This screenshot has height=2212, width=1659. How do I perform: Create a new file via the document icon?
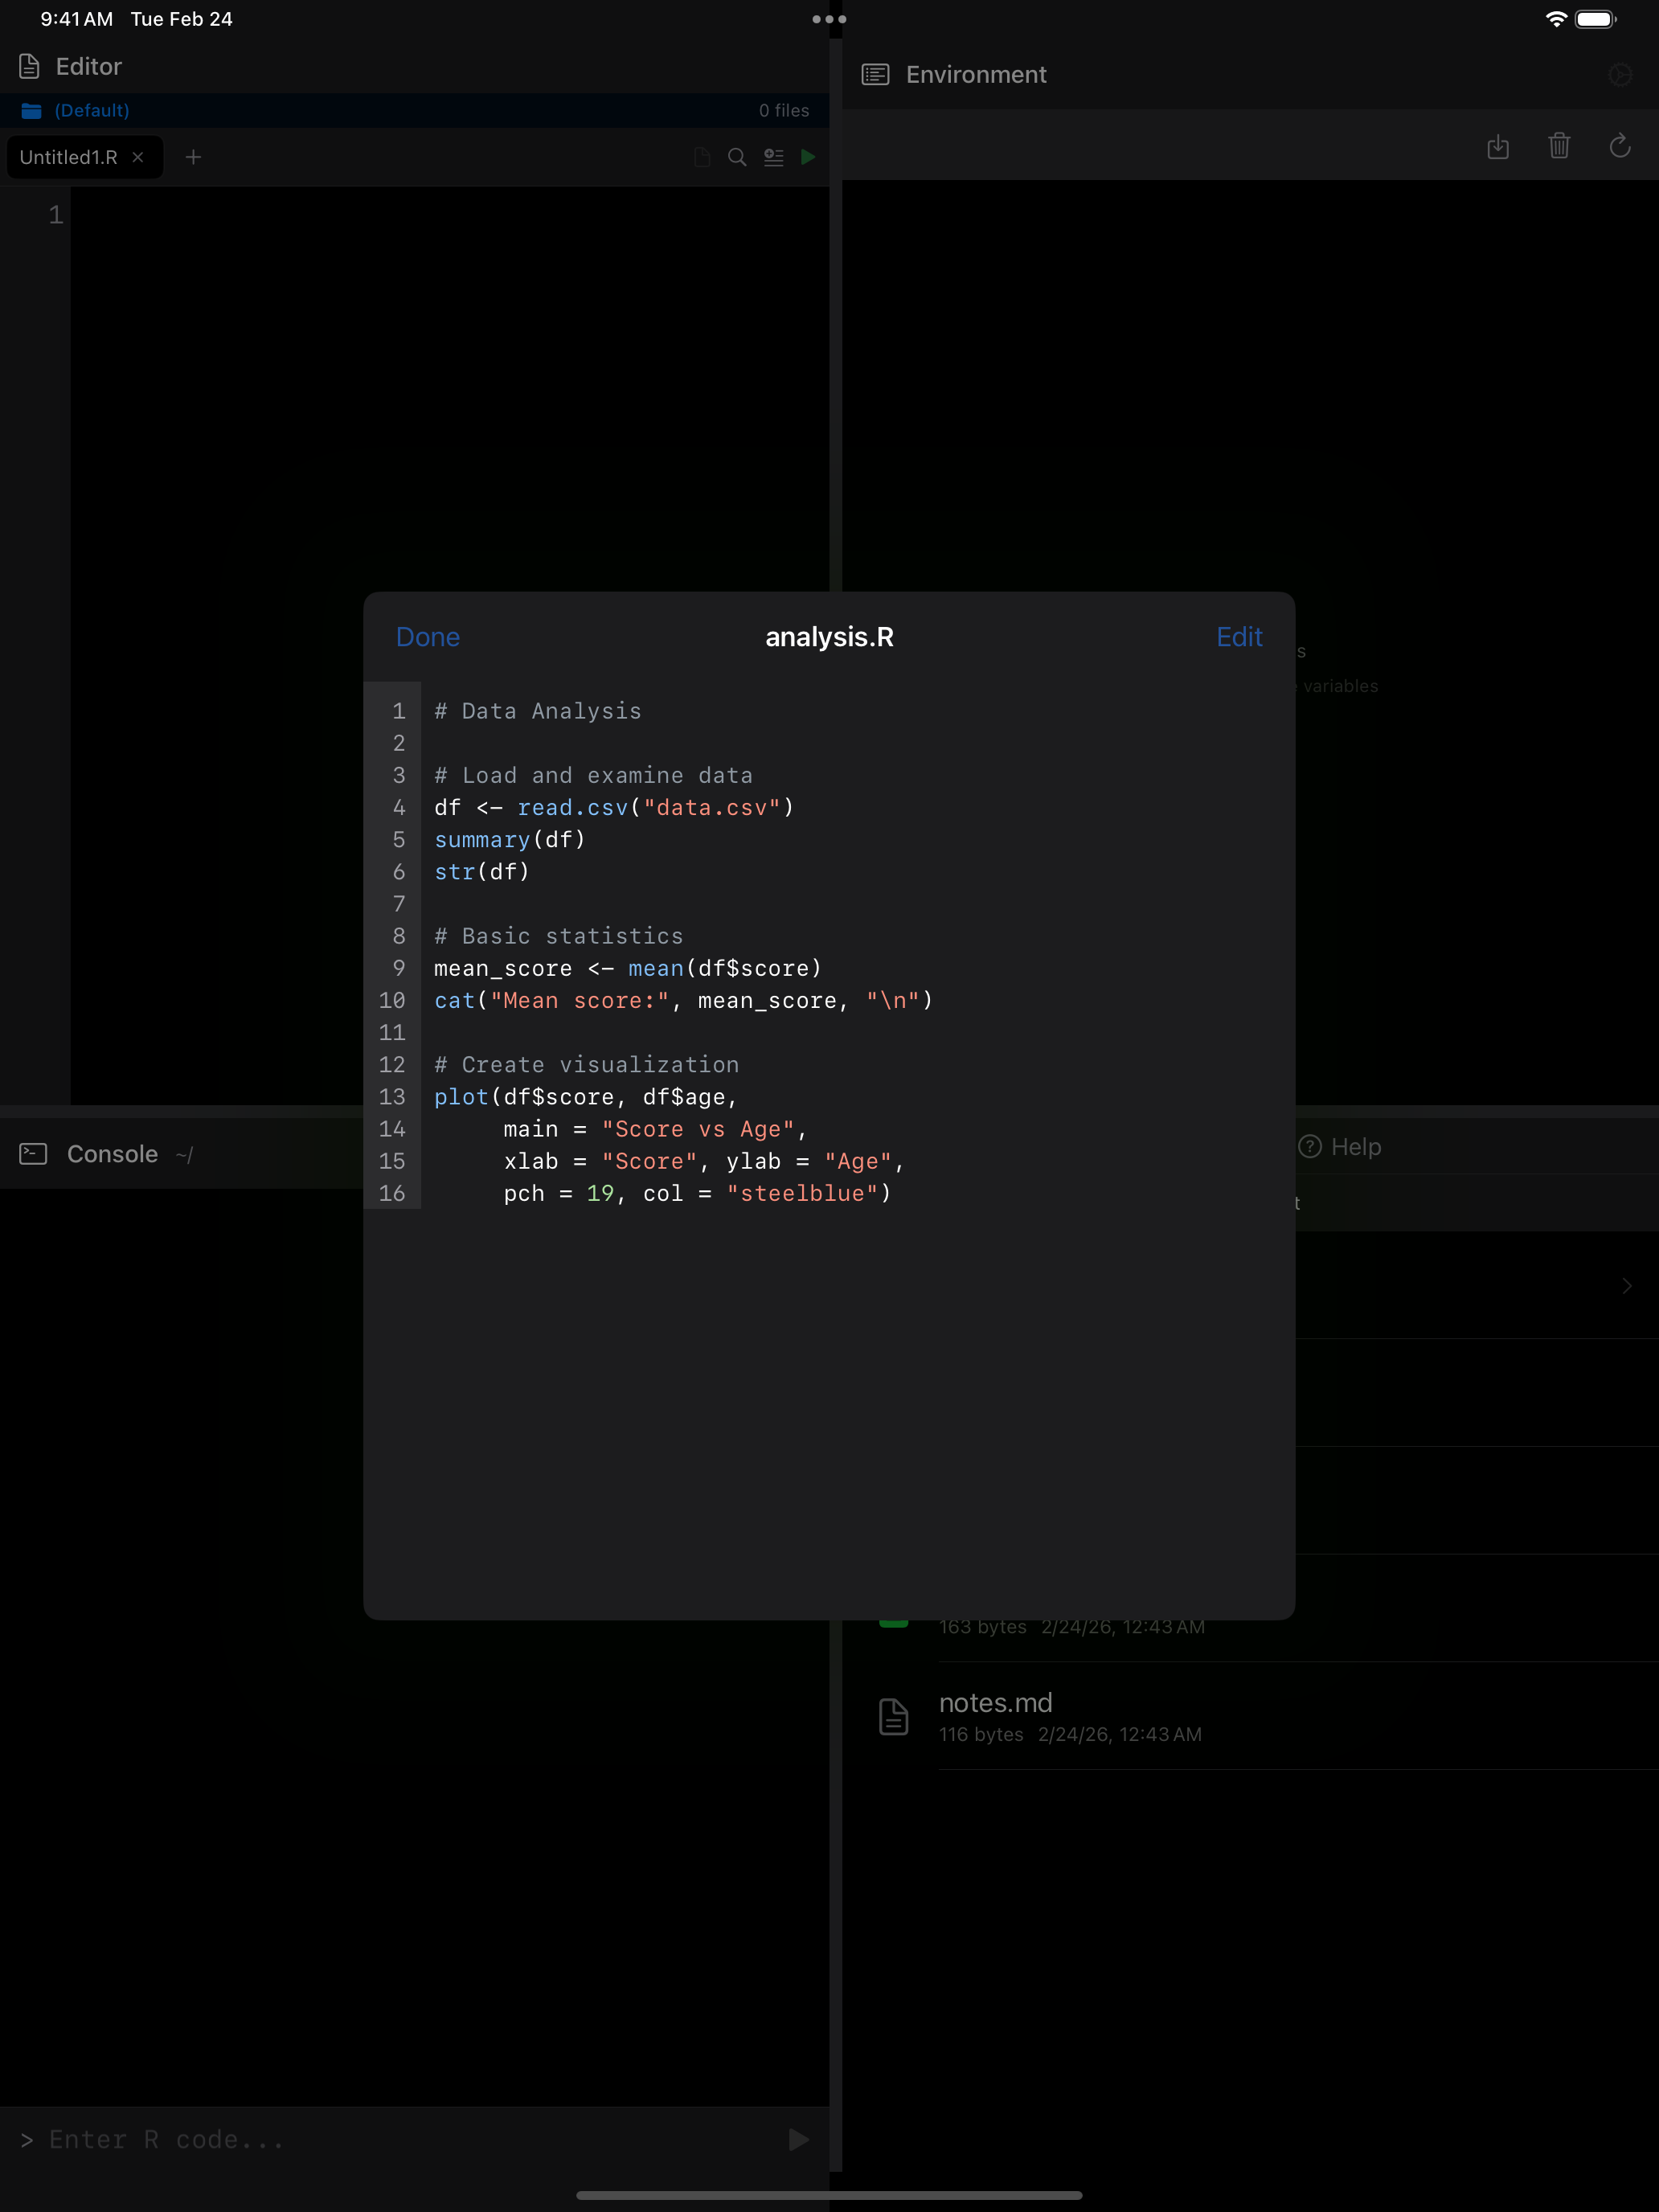click(701, 157)
